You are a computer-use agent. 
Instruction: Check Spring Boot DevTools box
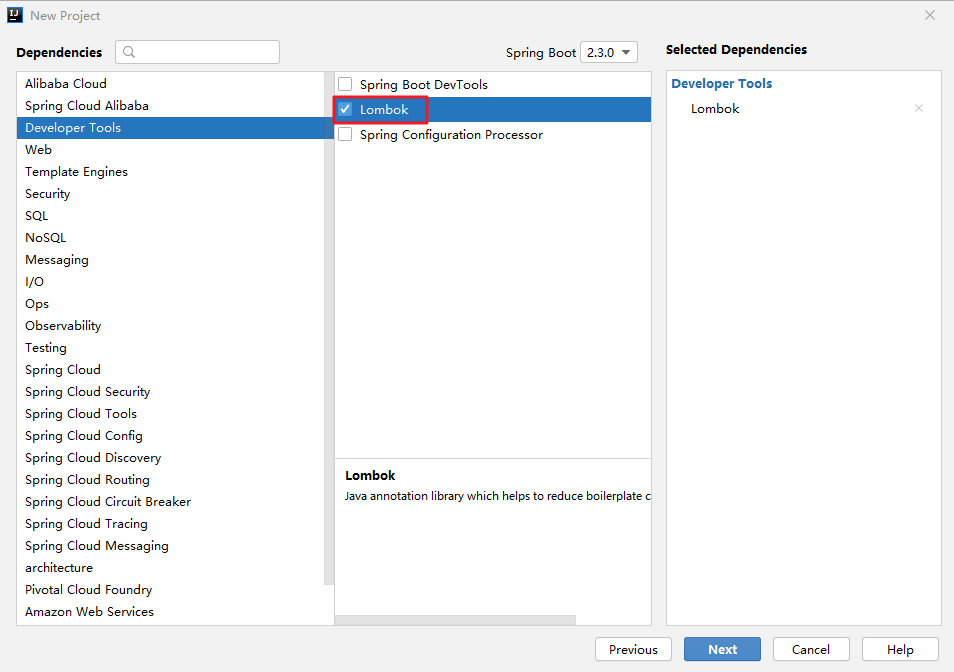coord(345,84)
